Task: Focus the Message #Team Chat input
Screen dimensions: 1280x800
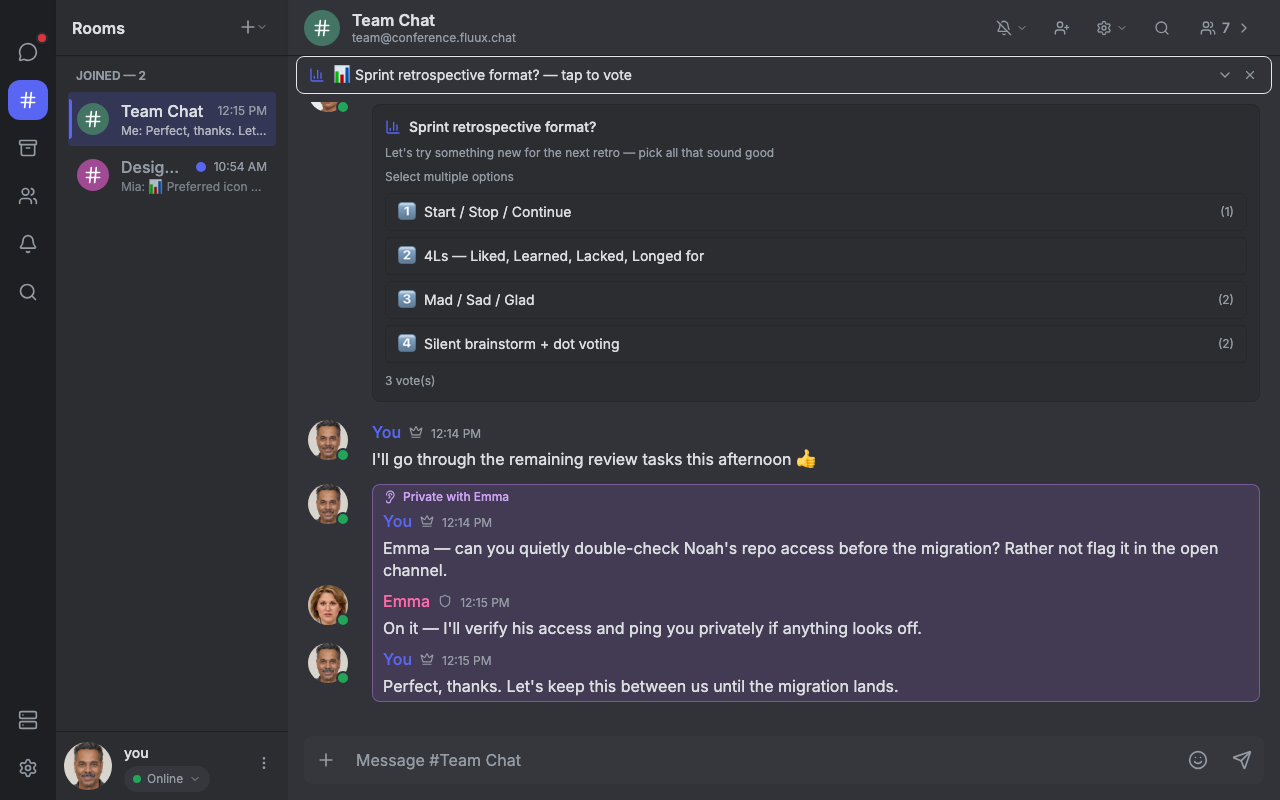Action: point(760,760)
